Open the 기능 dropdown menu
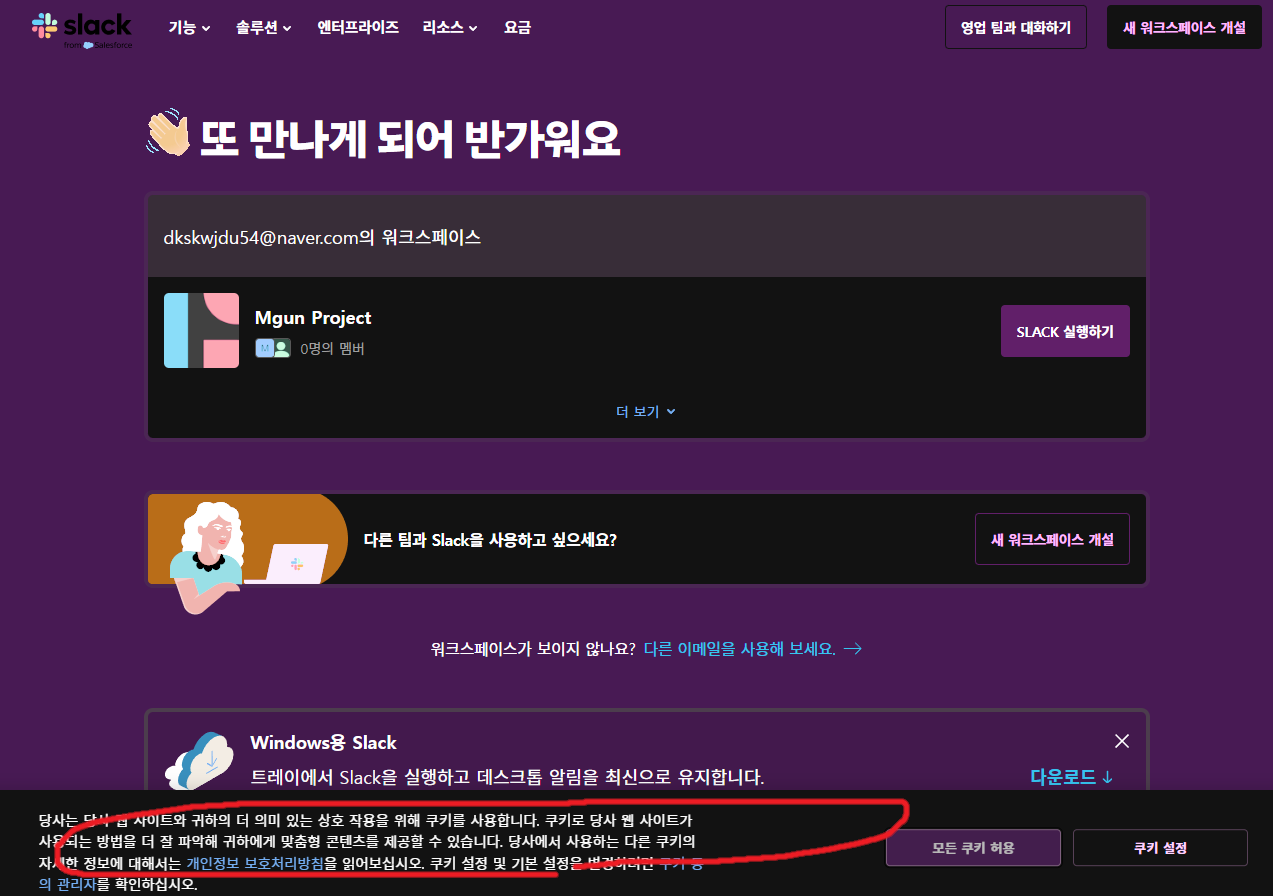Viewport: 1273px width, 896px height. [189, 28]
